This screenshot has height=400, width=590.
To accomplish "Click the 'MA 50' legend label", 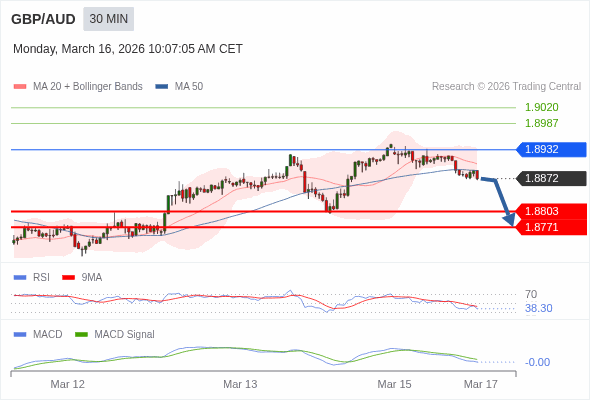I will (189, 87).
